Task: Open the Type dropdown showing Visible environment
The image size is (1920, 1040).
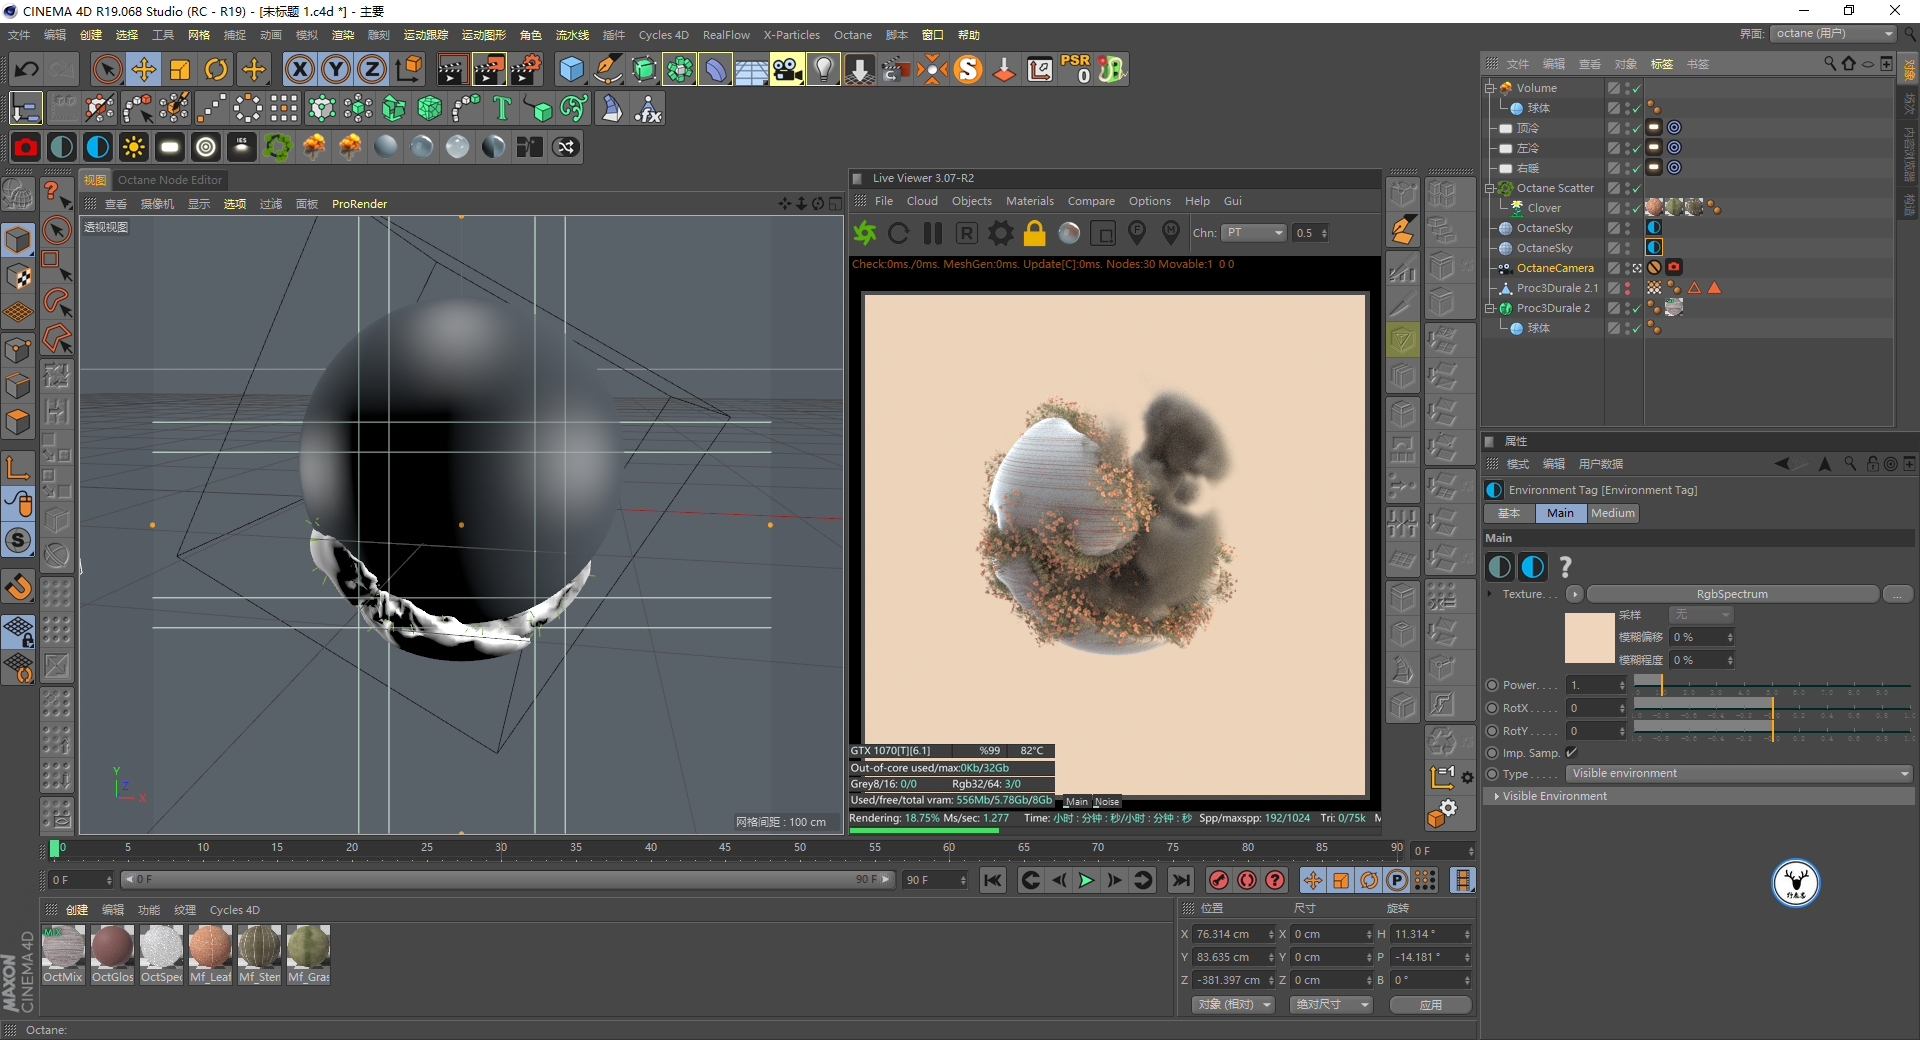Action: click(x=1739, y=774)
